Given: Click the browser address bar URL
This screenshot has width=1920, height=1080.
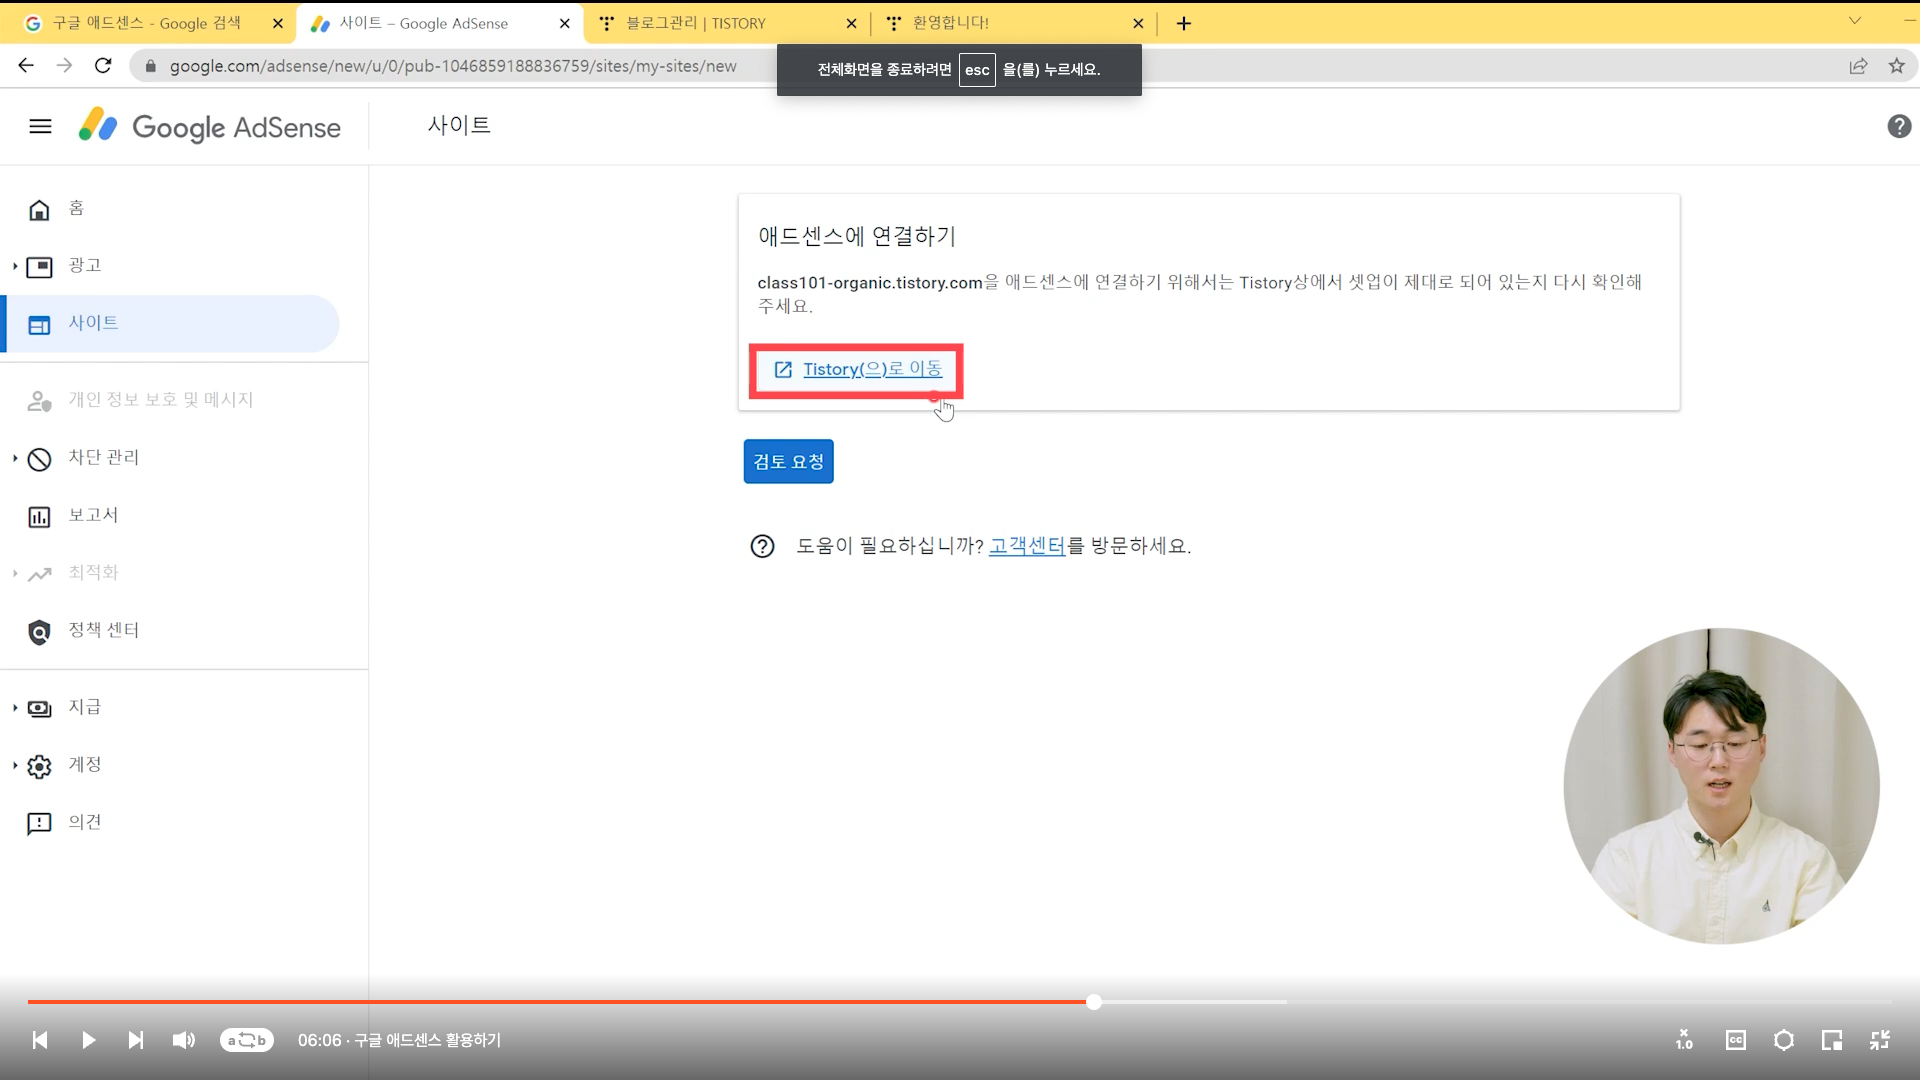Looking at the screenshot, I should pyautogui.click(x=452, y=66).
